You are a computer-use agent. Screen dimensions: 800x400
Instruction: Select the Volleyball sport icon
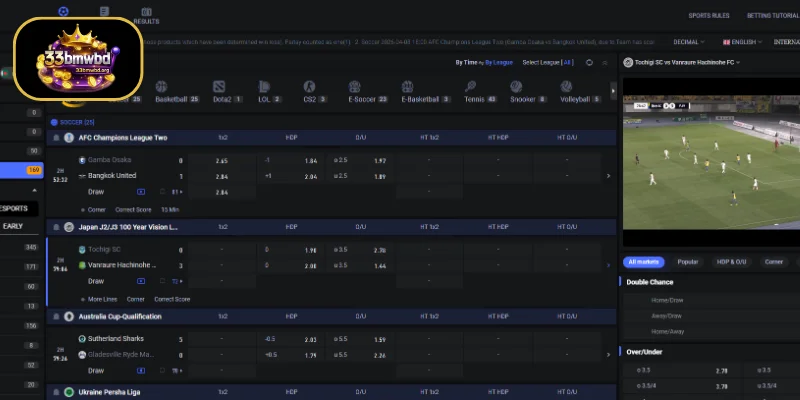(x=566, y=86)
